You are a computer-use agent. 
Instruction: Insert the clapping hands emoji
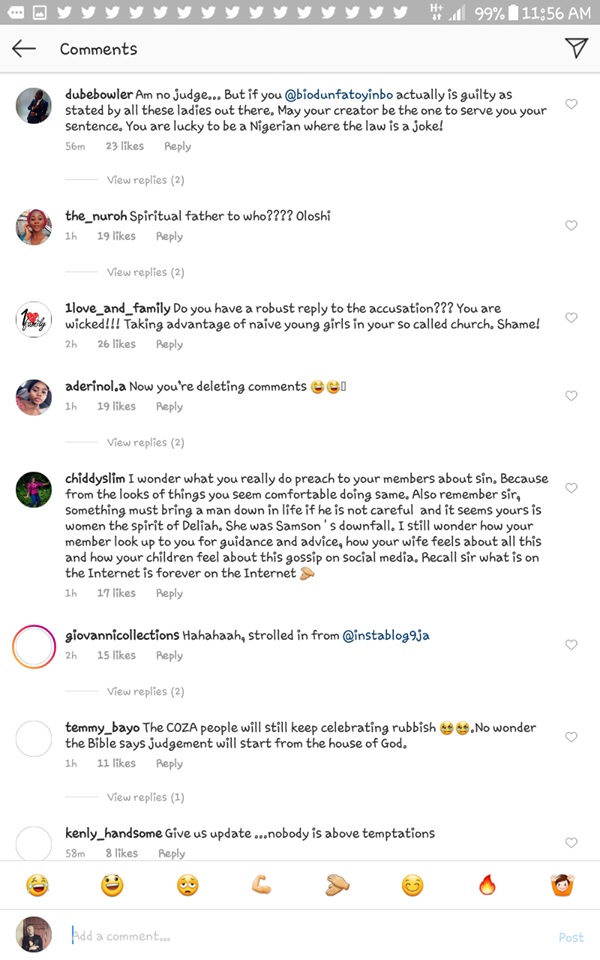tap(337, 885)
